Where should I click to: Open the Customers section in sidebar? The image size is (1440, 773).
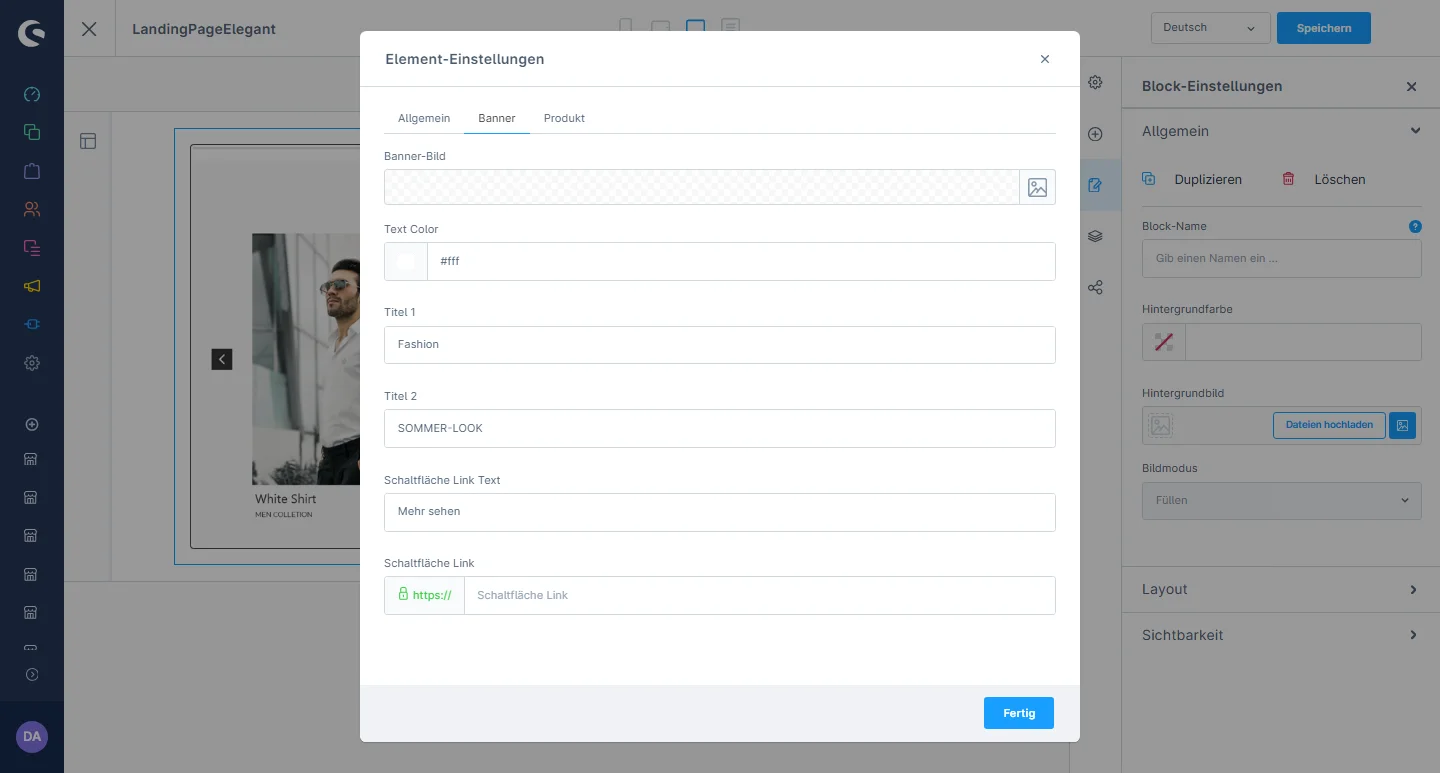[32, 209]
